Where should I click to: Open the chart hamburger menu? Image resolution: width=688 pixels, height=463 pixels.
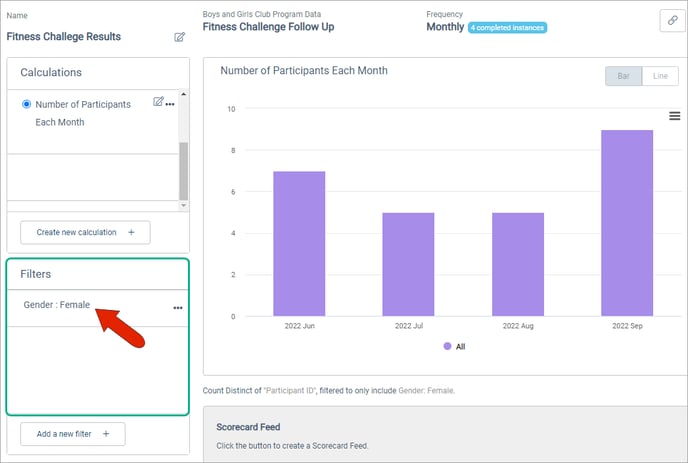674,116
